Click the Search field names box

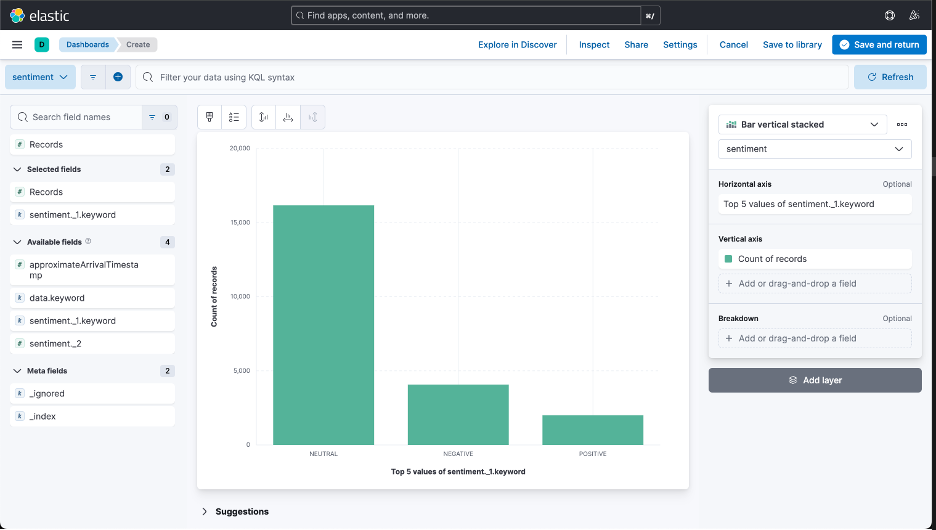[76, 117]
